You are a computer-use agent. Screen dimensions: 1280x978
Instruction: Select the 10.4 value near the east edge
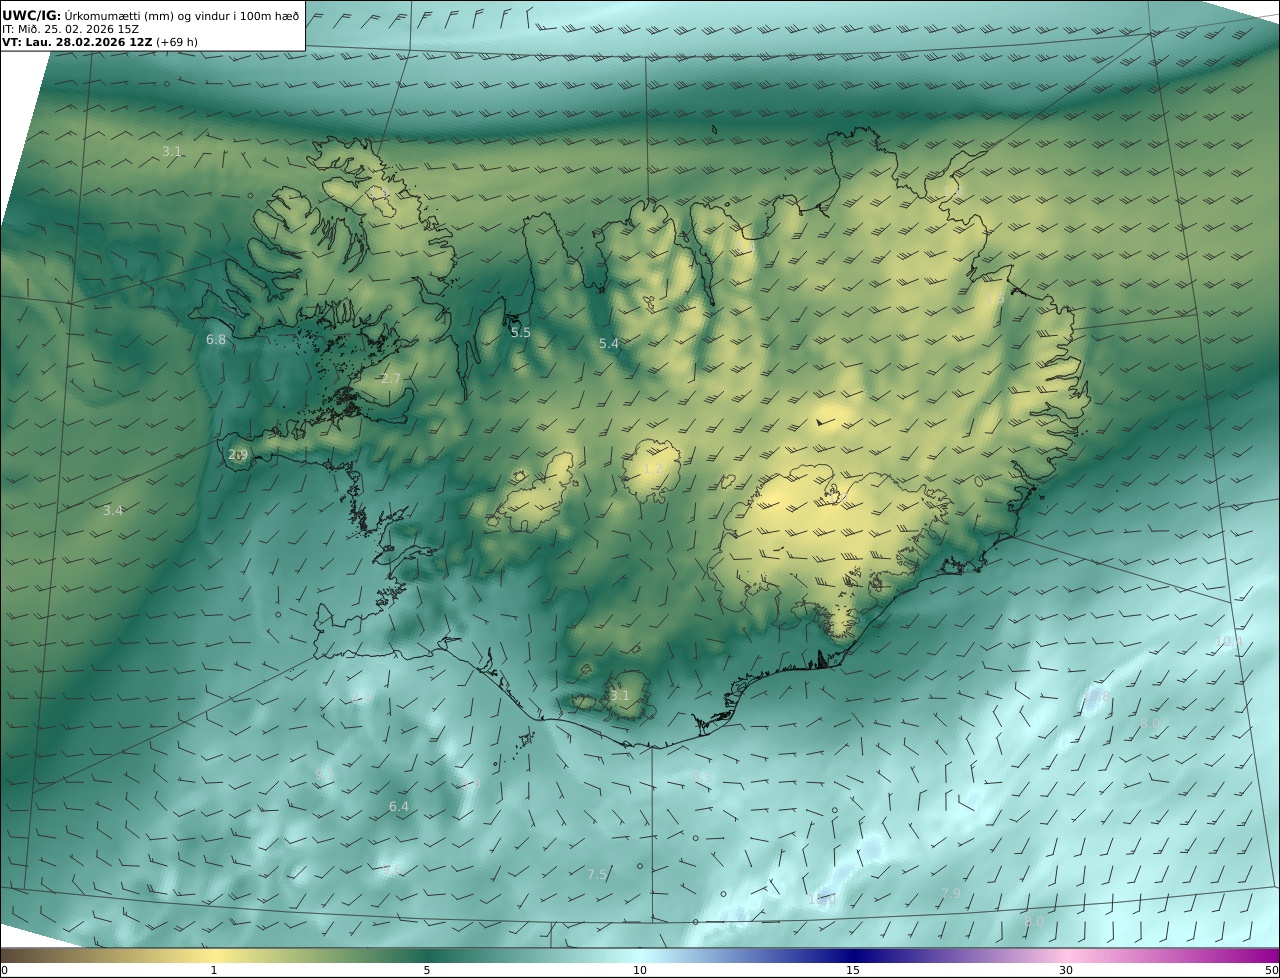pos(1228,642)
